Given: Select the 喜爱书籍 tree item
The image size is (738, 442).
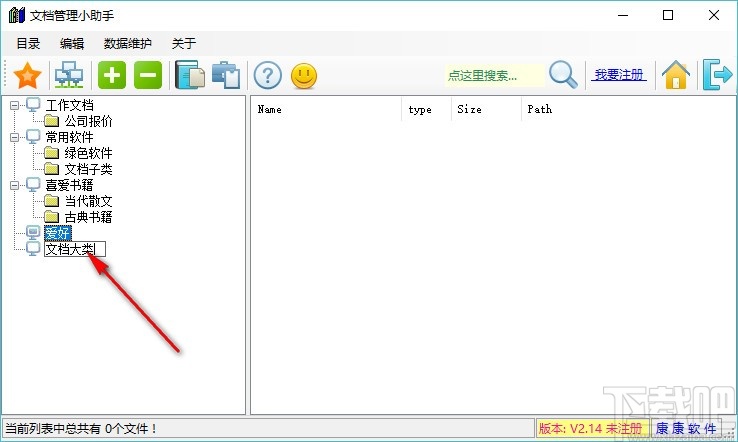Looking at the screenshot, I should click(70, 185).
